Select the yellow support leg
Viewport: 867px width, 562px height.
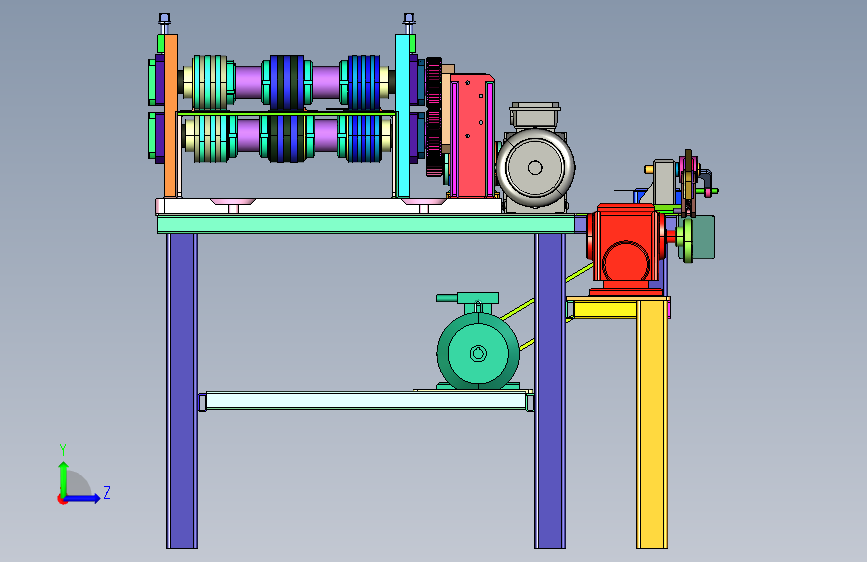click(x=652, y=424)
